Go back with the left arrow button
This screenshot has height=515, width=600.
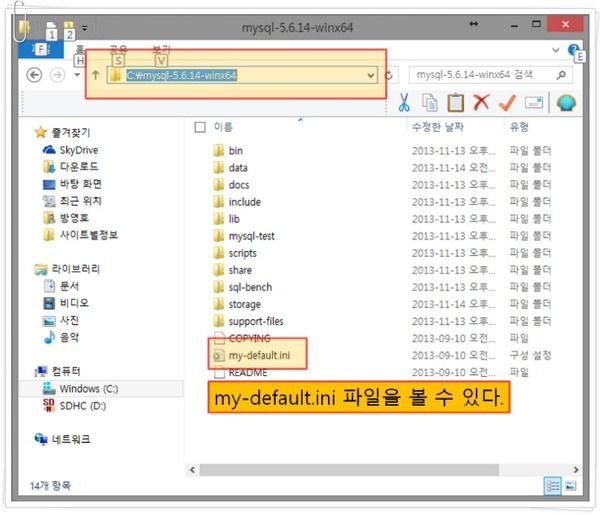click(x=34, y=75)
